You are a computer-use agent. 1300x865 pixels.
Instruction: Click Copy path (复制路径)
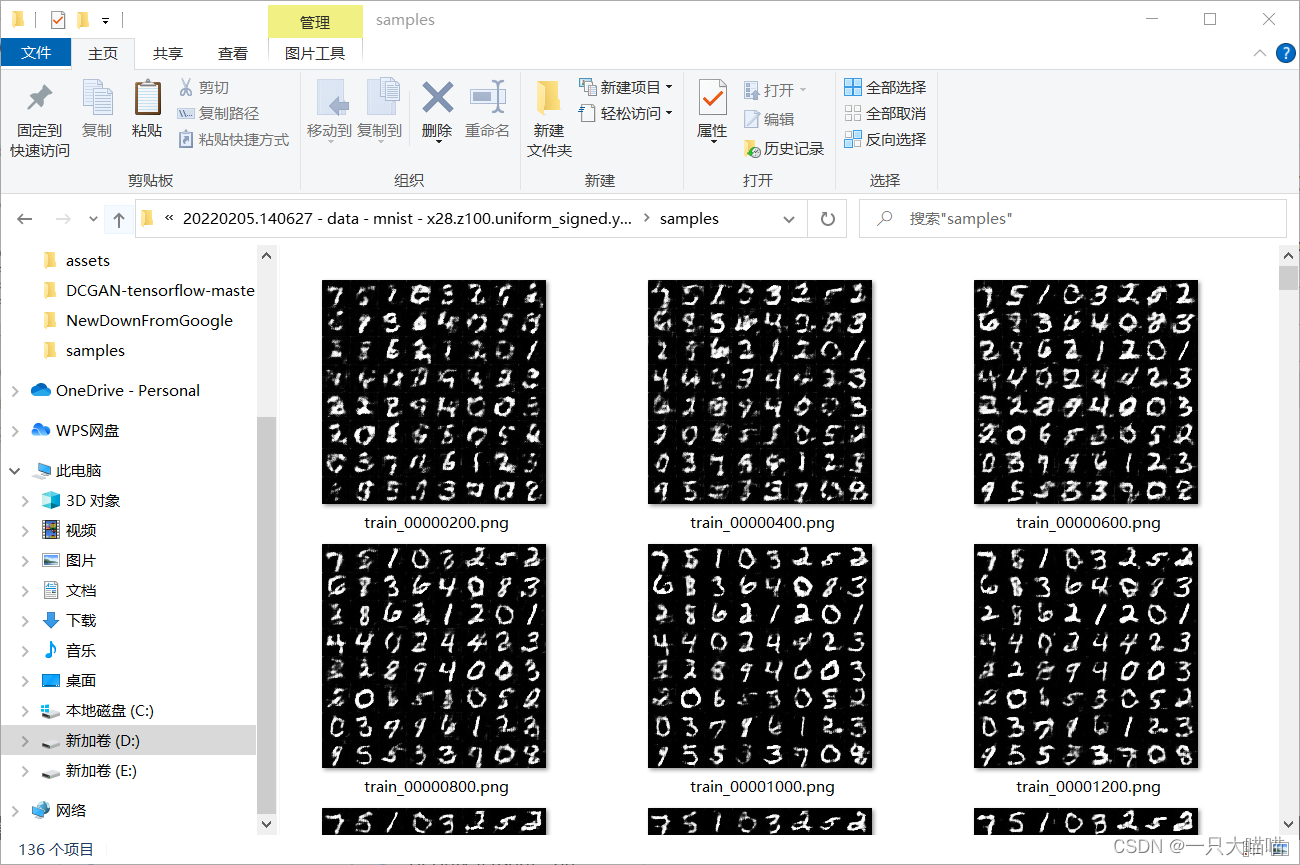(x=218, y=114)
